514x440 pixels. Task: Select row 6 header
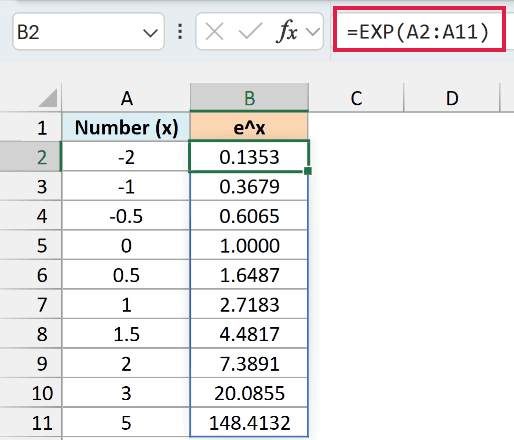[31, 275]
